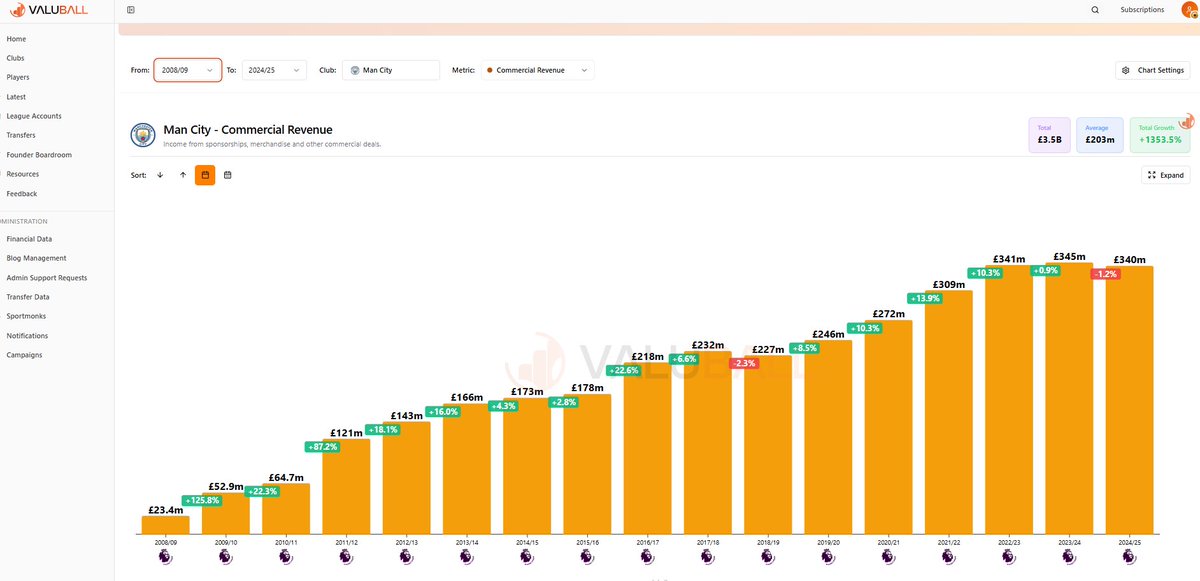Click the red -1.2% growth badge
Image resolution: width=1200 pixels, height=581 pixels.
(1105, 274)
